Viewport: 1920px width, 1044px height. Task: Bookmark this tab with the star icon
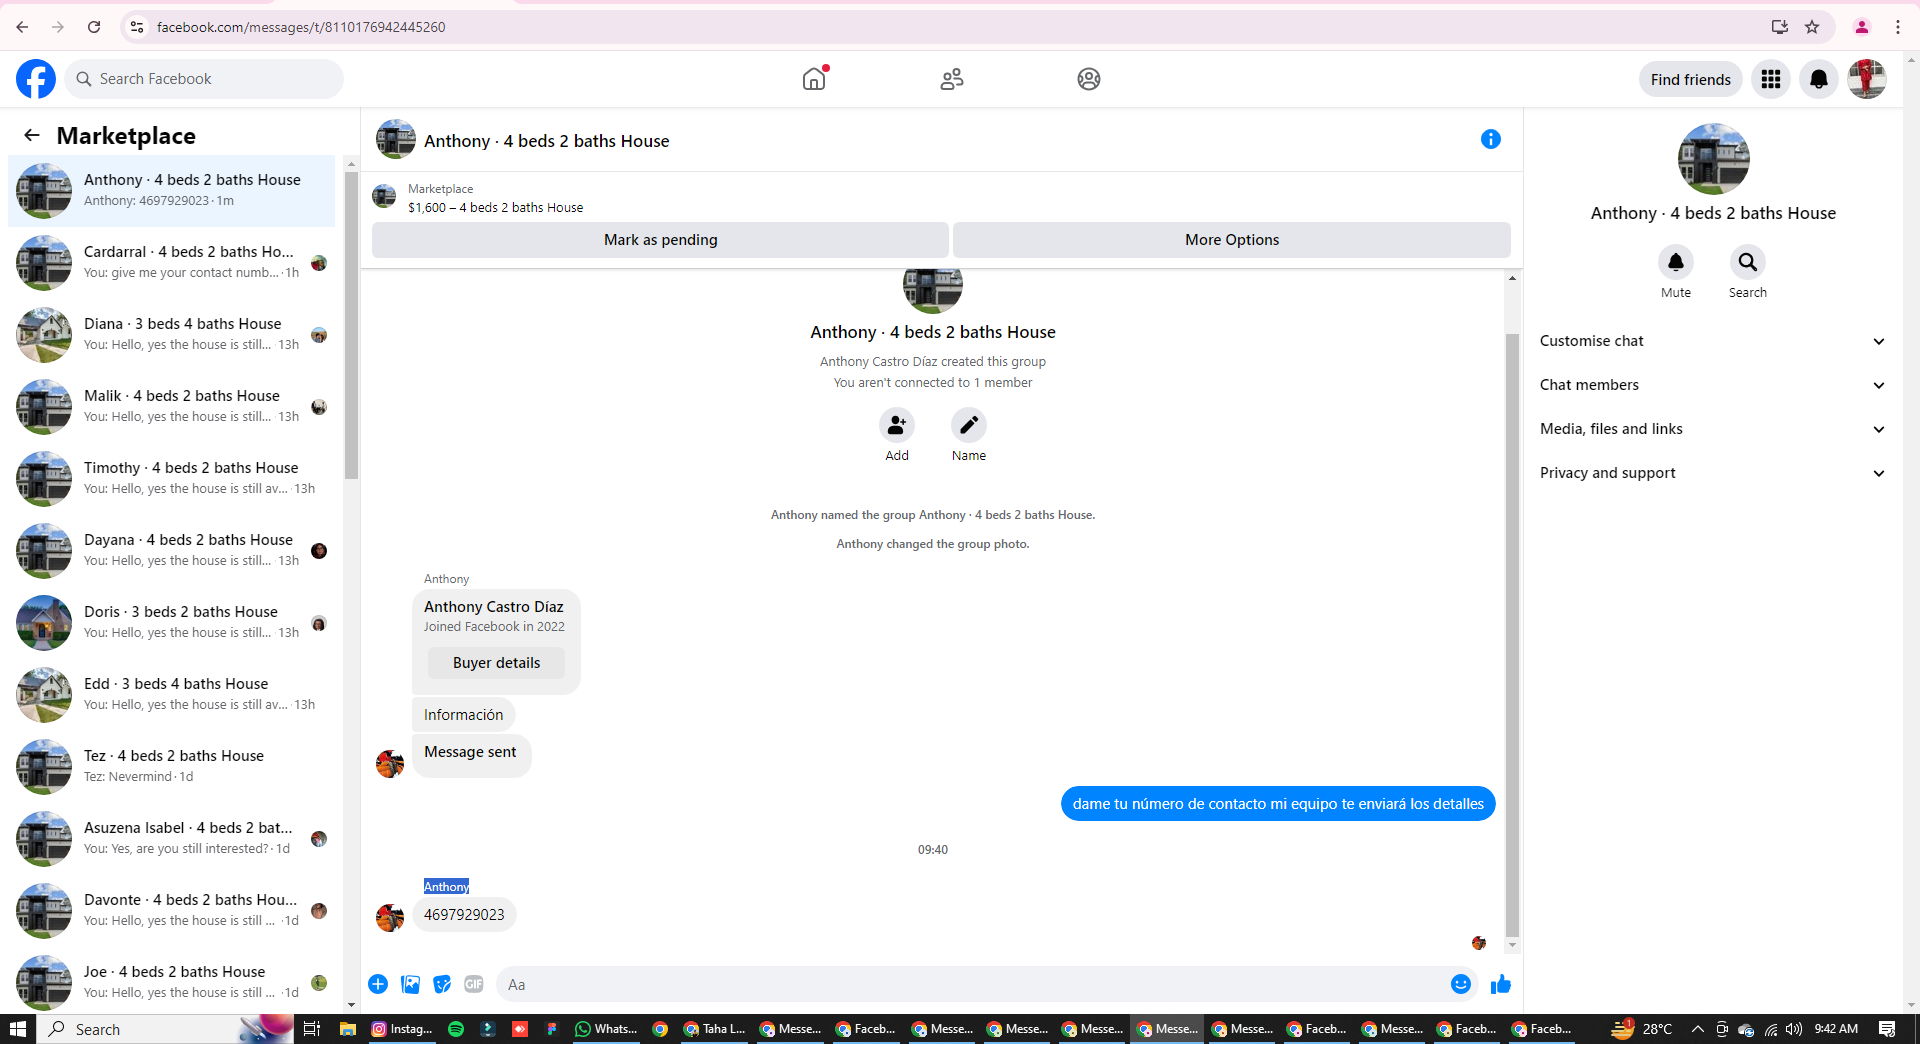click(1812, 27)
